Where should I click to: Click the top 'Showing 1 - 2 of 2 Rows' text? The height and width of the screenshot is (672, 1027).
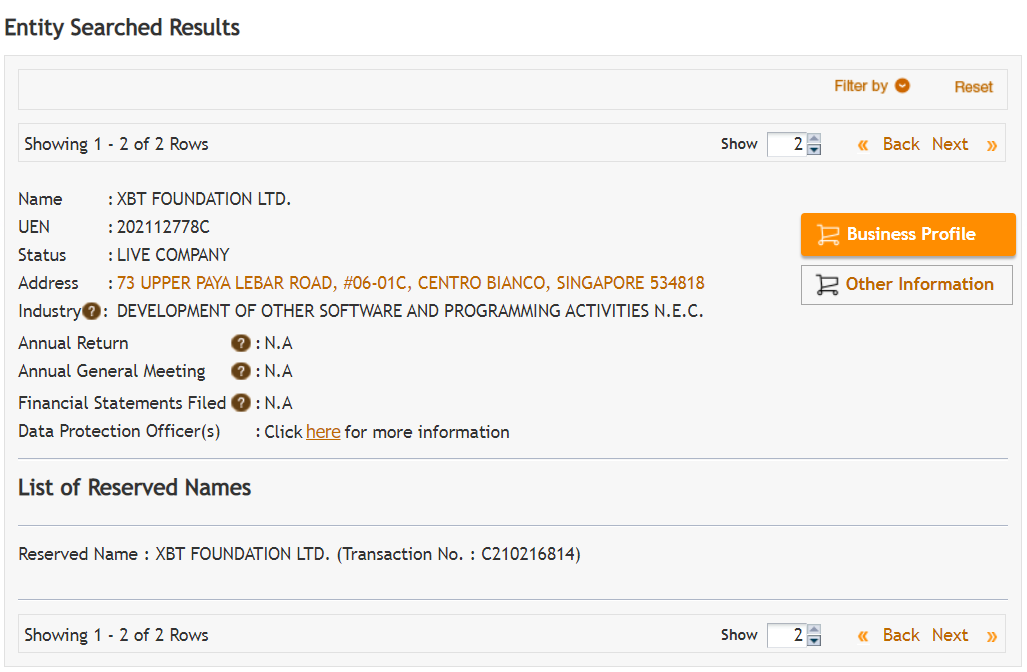click(116, 144)
